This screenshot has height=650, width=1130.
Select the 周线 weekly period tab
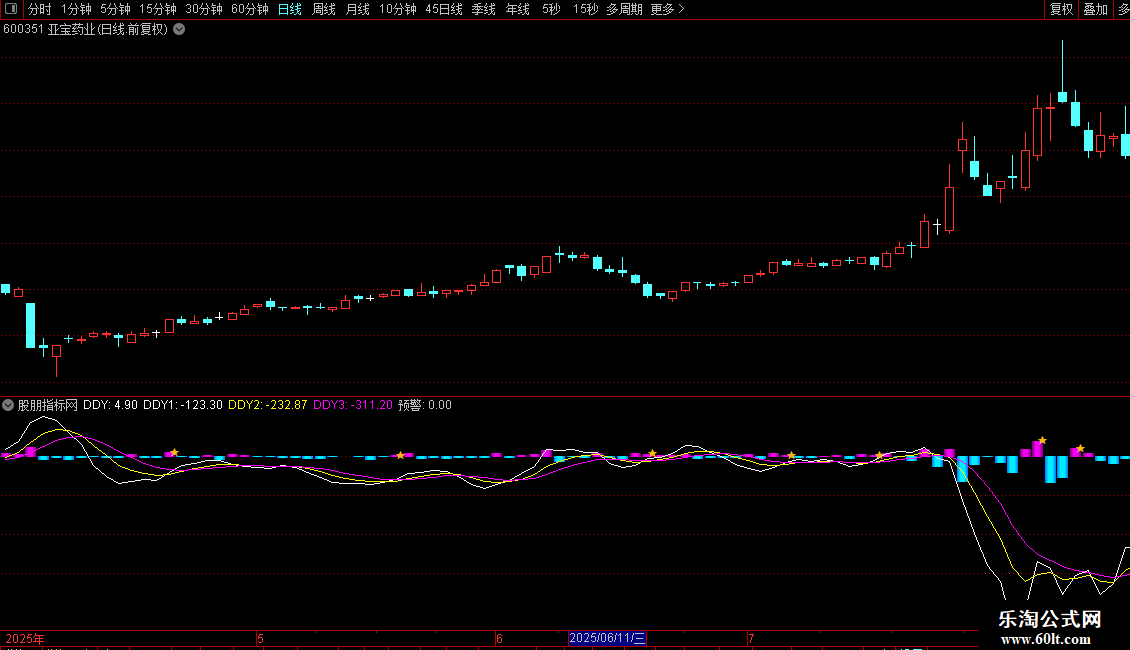(324, 9)
